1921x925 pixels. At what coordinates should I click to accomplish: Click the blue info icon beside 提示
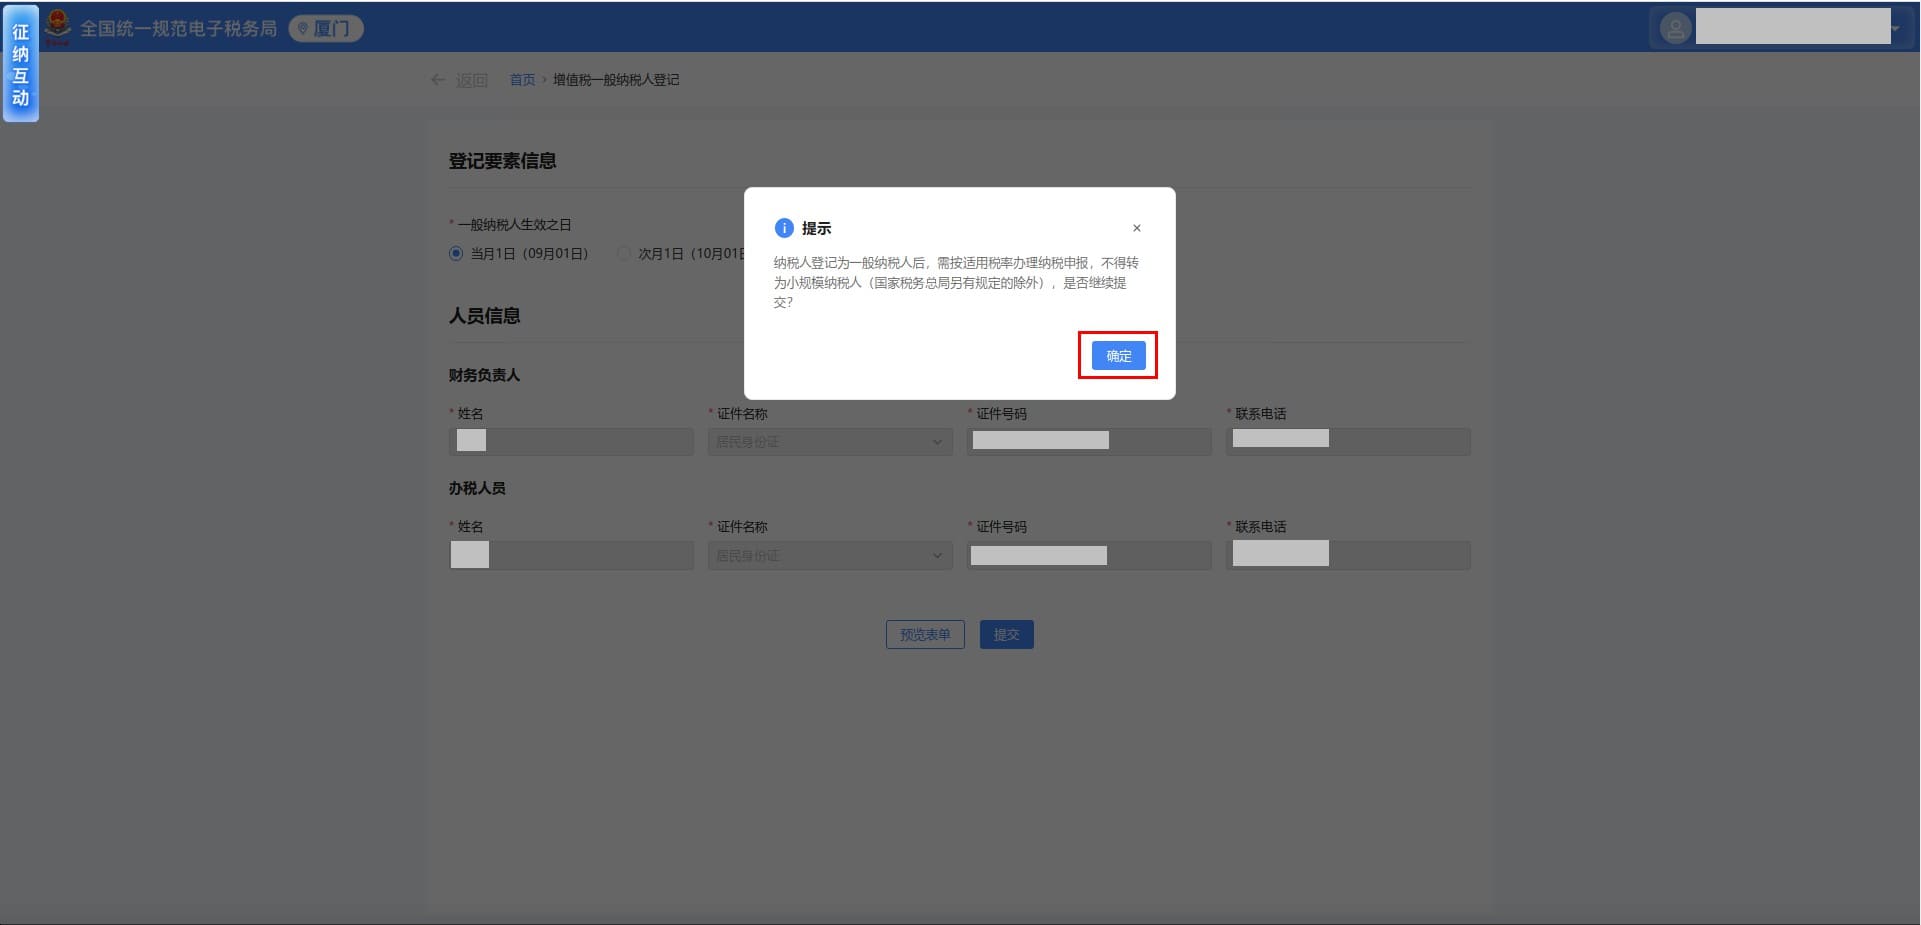tap(784, 228)
